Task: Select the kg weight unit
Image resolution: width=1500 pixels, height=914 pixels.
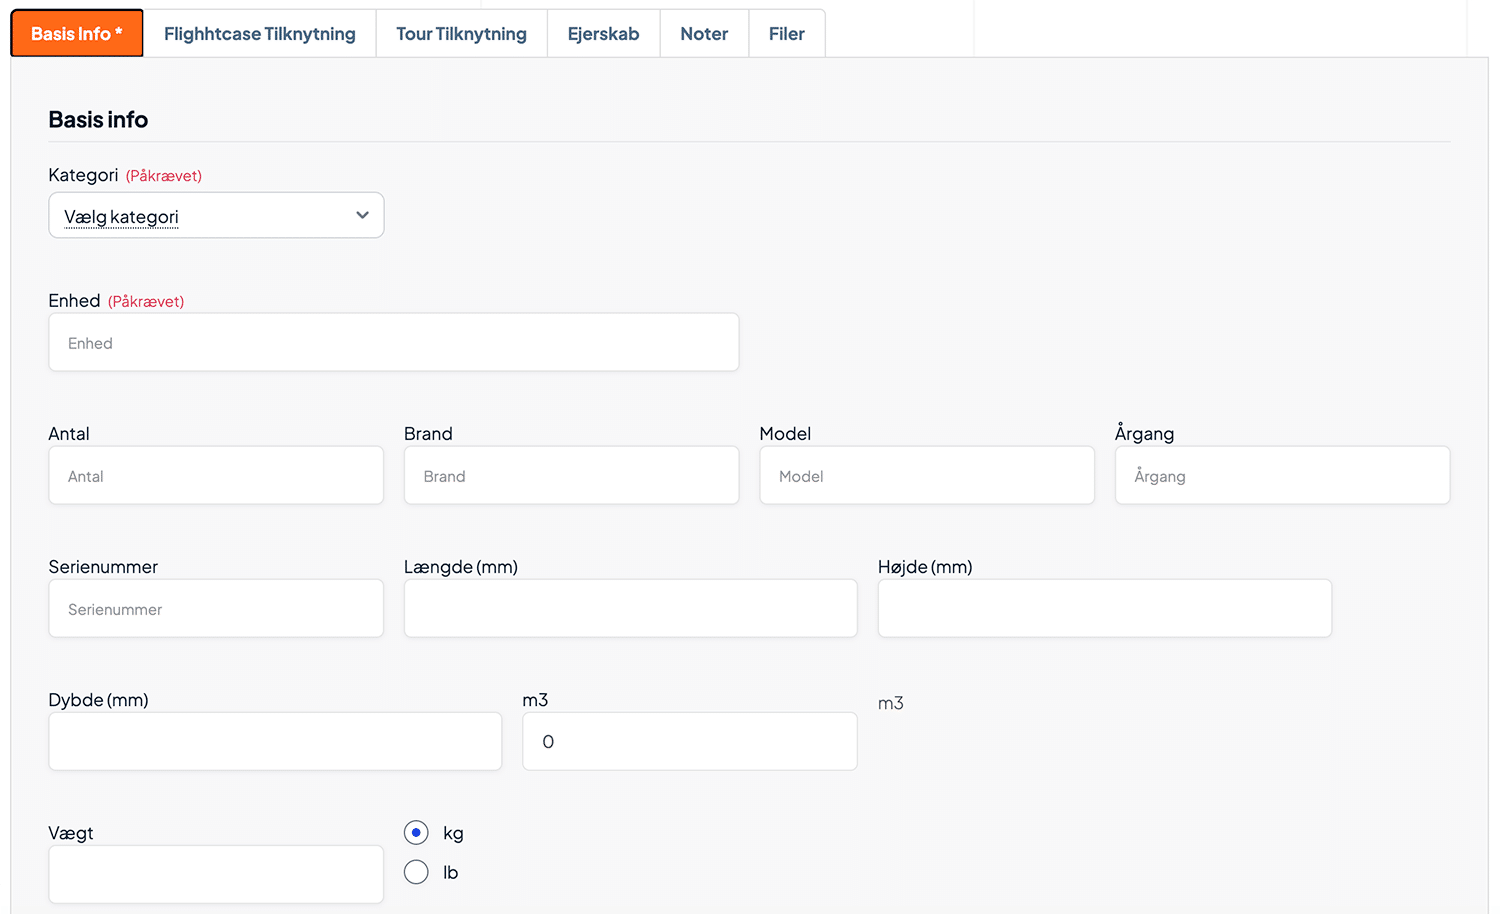Action: point(416,833)
